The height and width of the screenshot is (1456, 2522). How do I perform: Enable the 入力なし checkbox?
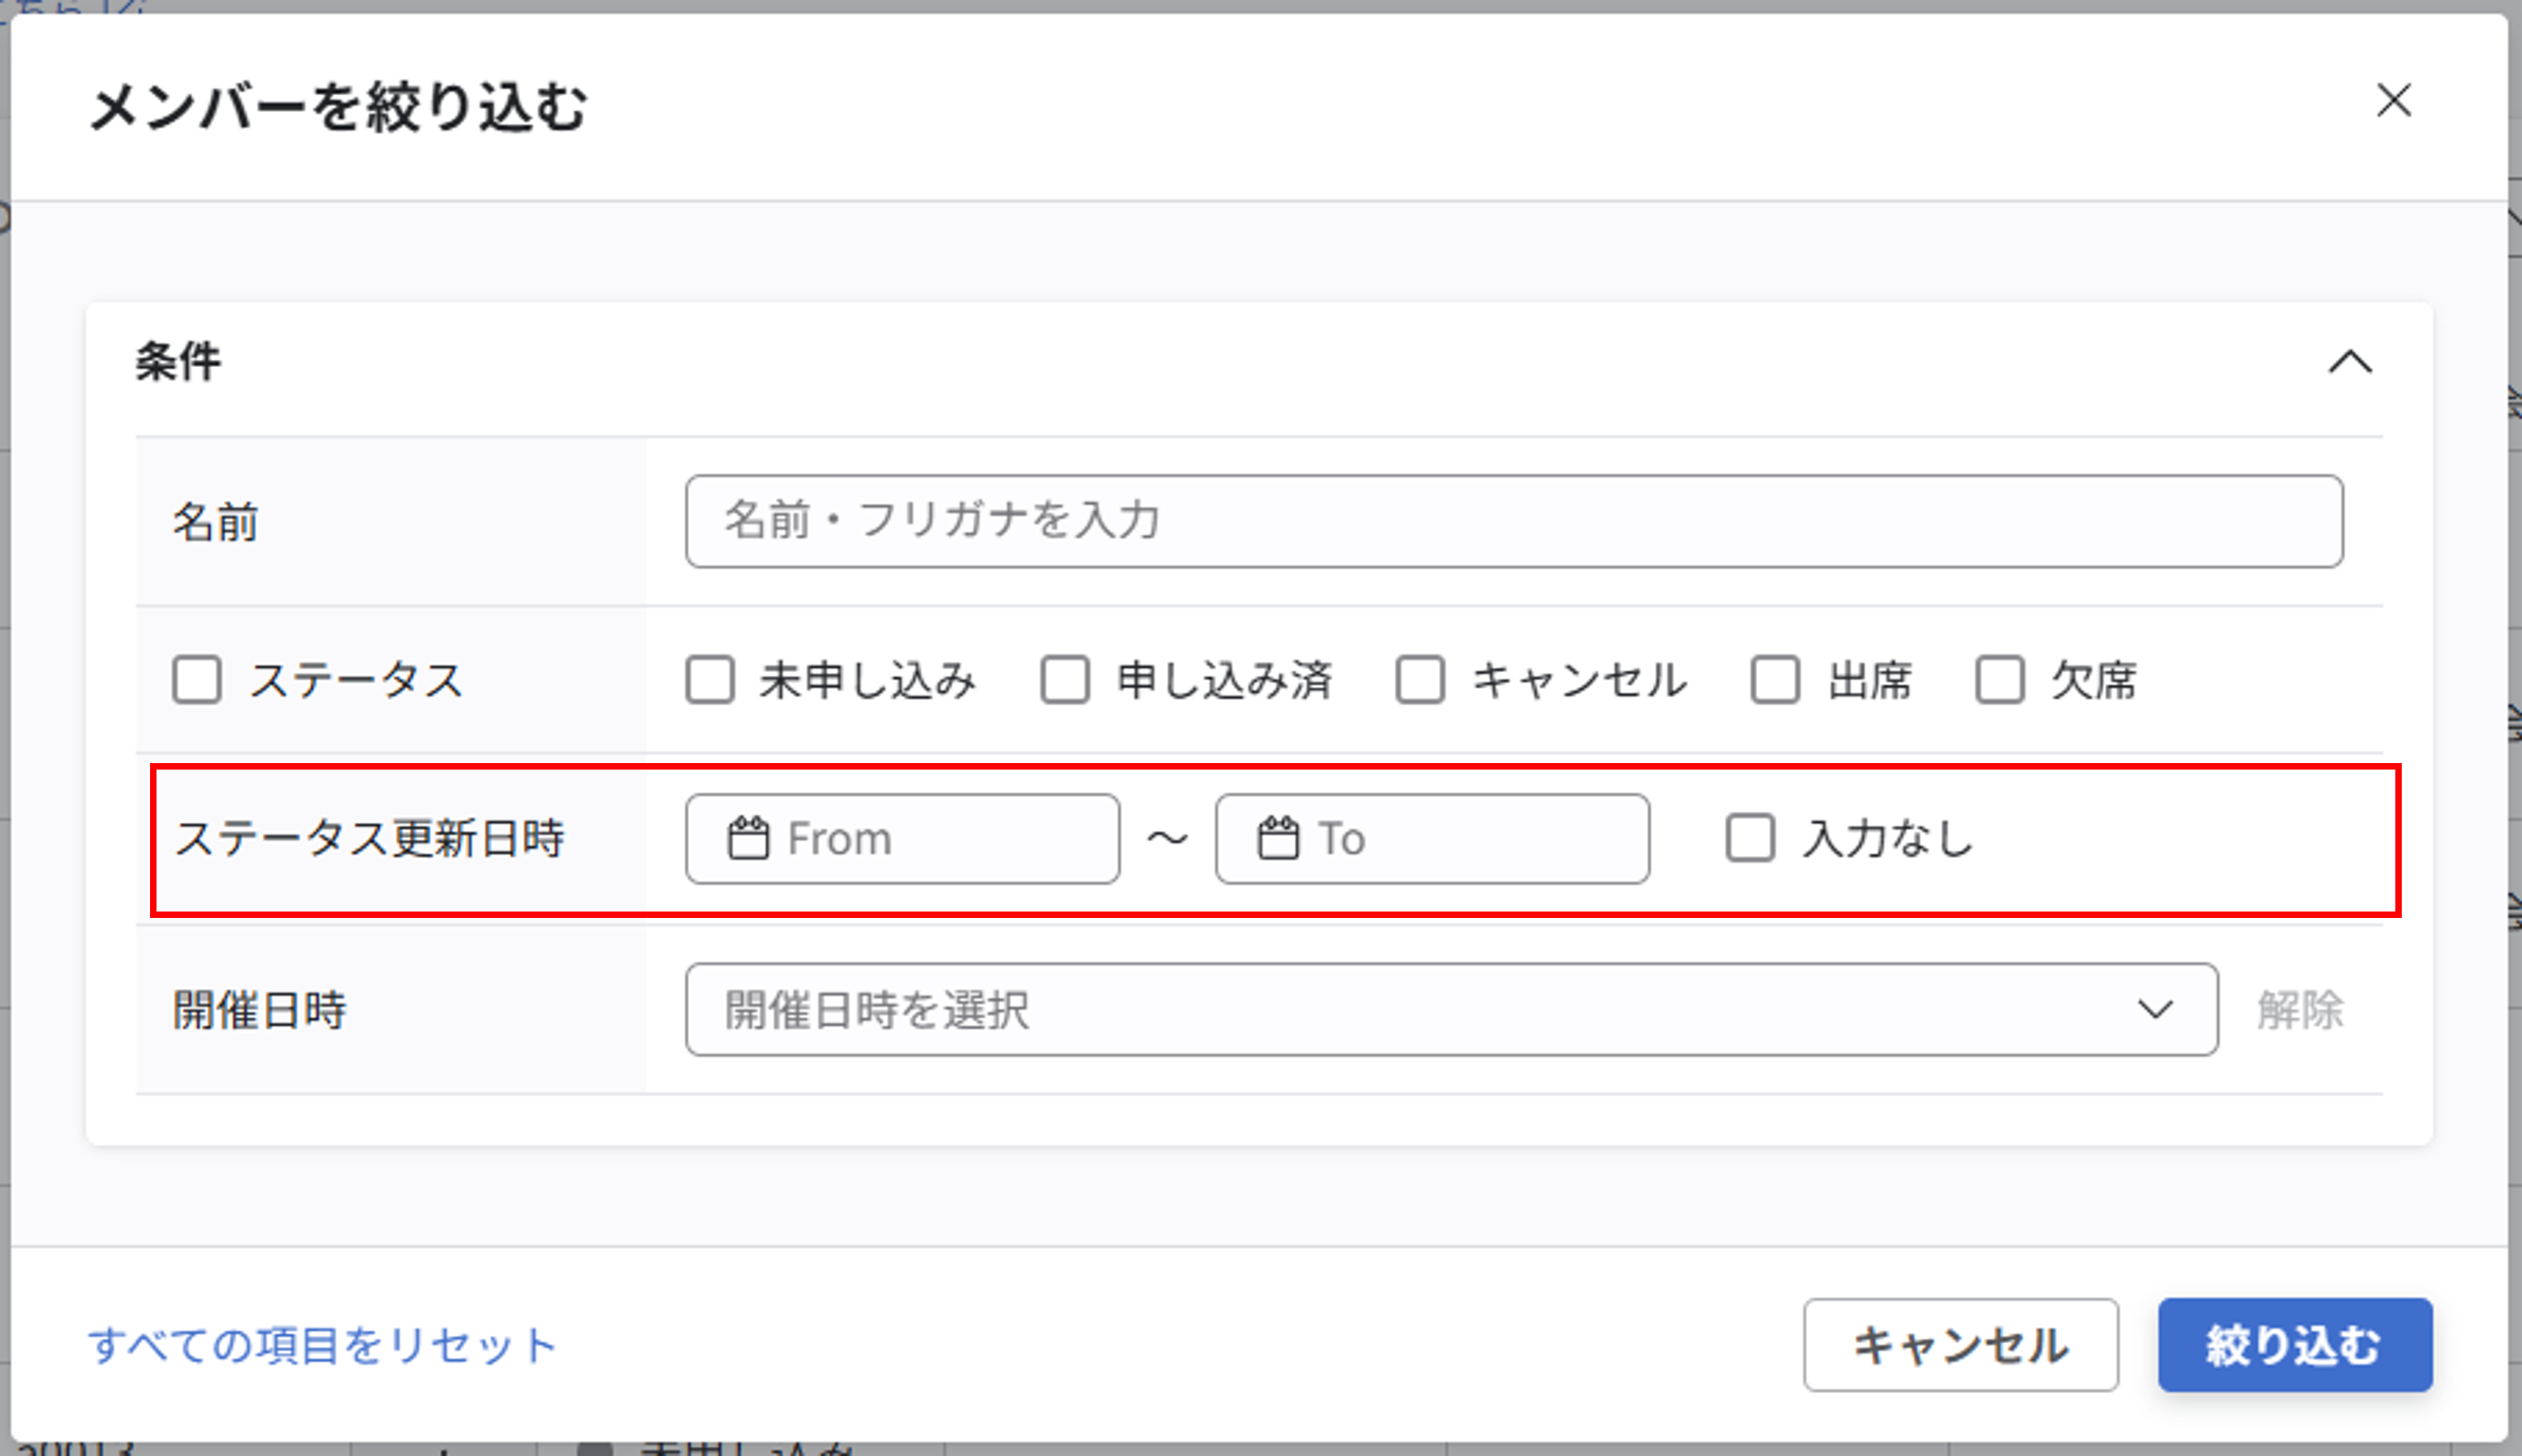pyautogui.click(x=1749, y=839)
